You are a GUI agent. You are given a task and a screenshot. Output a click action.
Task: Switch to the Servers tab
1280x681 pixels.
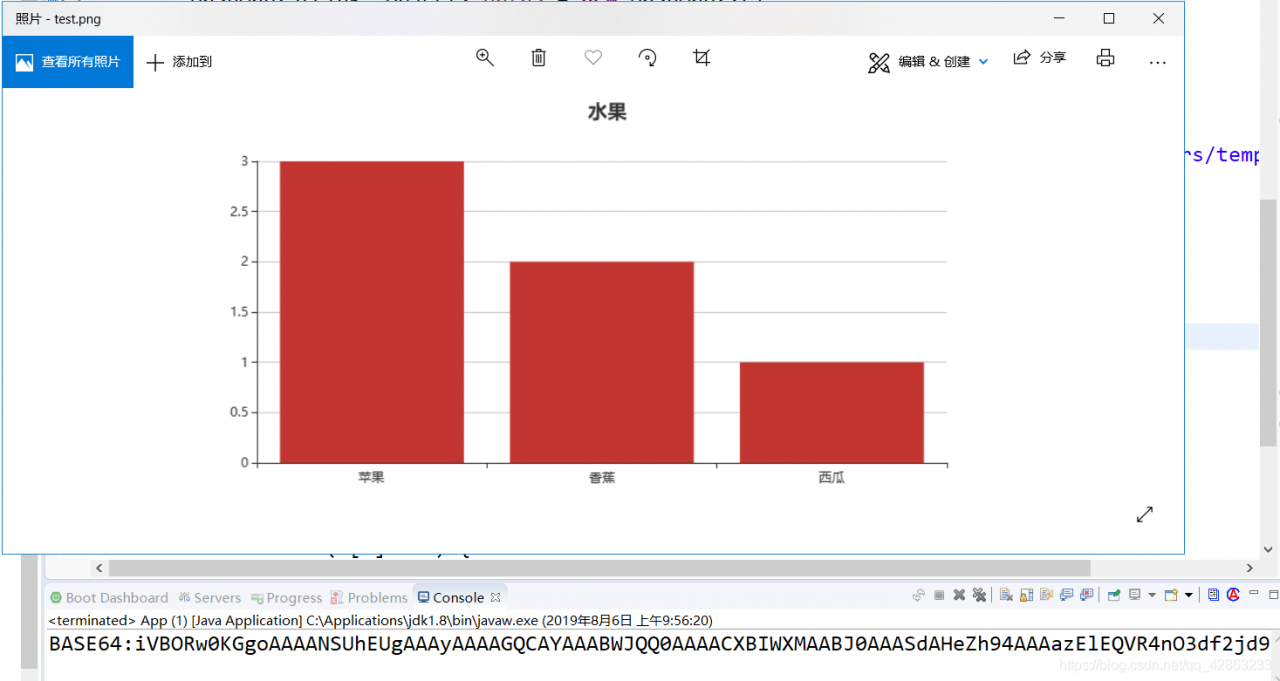pyautogui.click(x=209, y=597)
